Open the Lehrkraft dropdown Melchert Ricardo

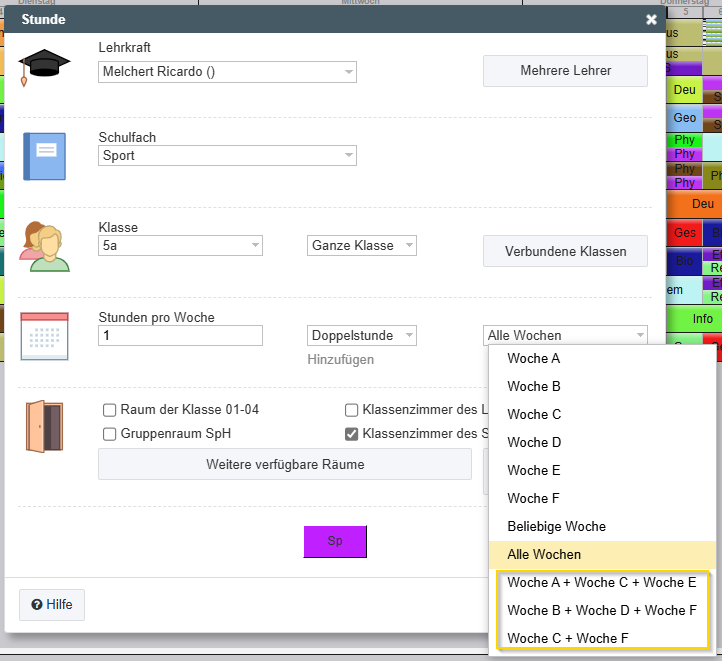coord(227,72)
